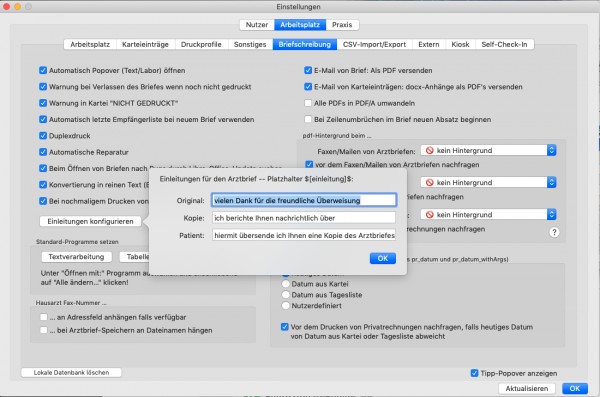
Task: Click the Tabelle button behind popover
Action: pos(134,257)
